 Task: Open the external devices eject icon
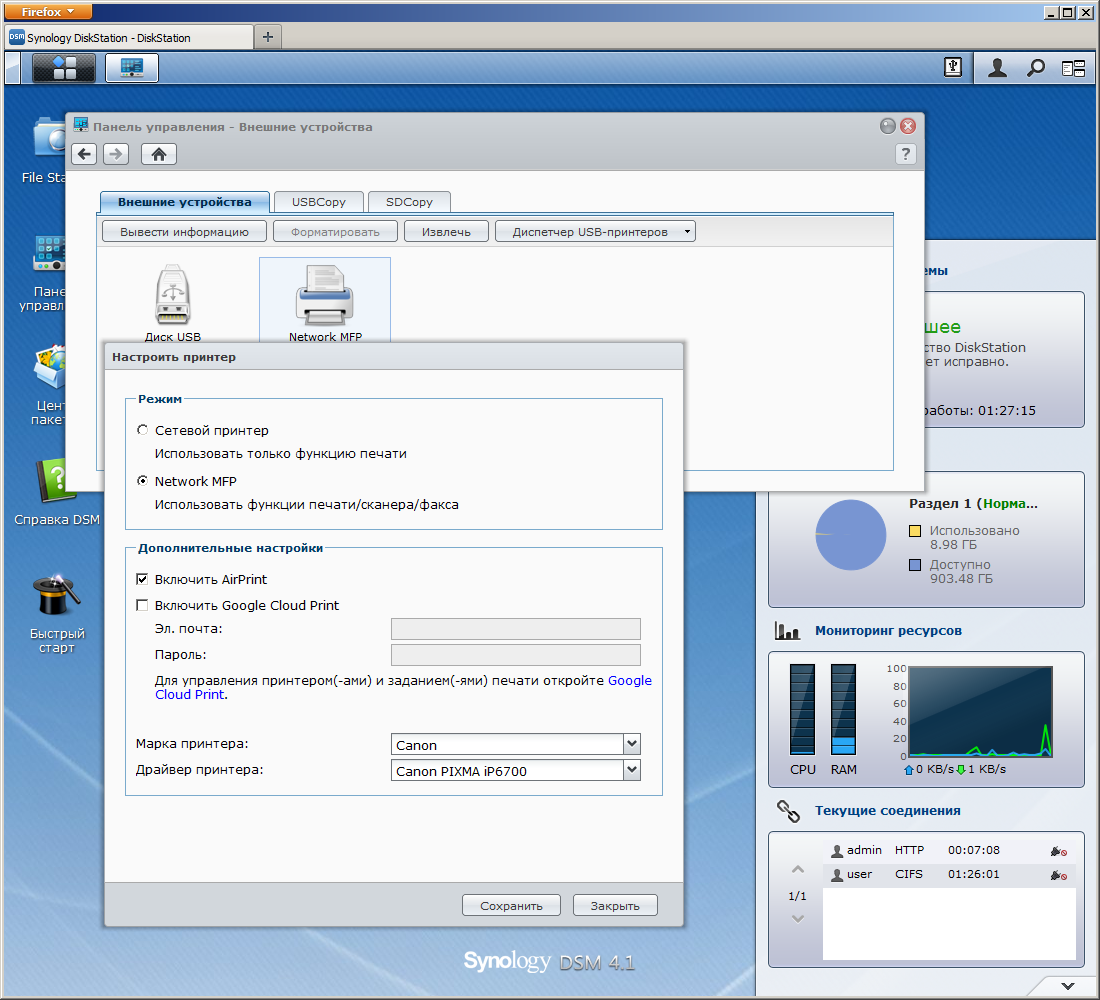(953, 68)
